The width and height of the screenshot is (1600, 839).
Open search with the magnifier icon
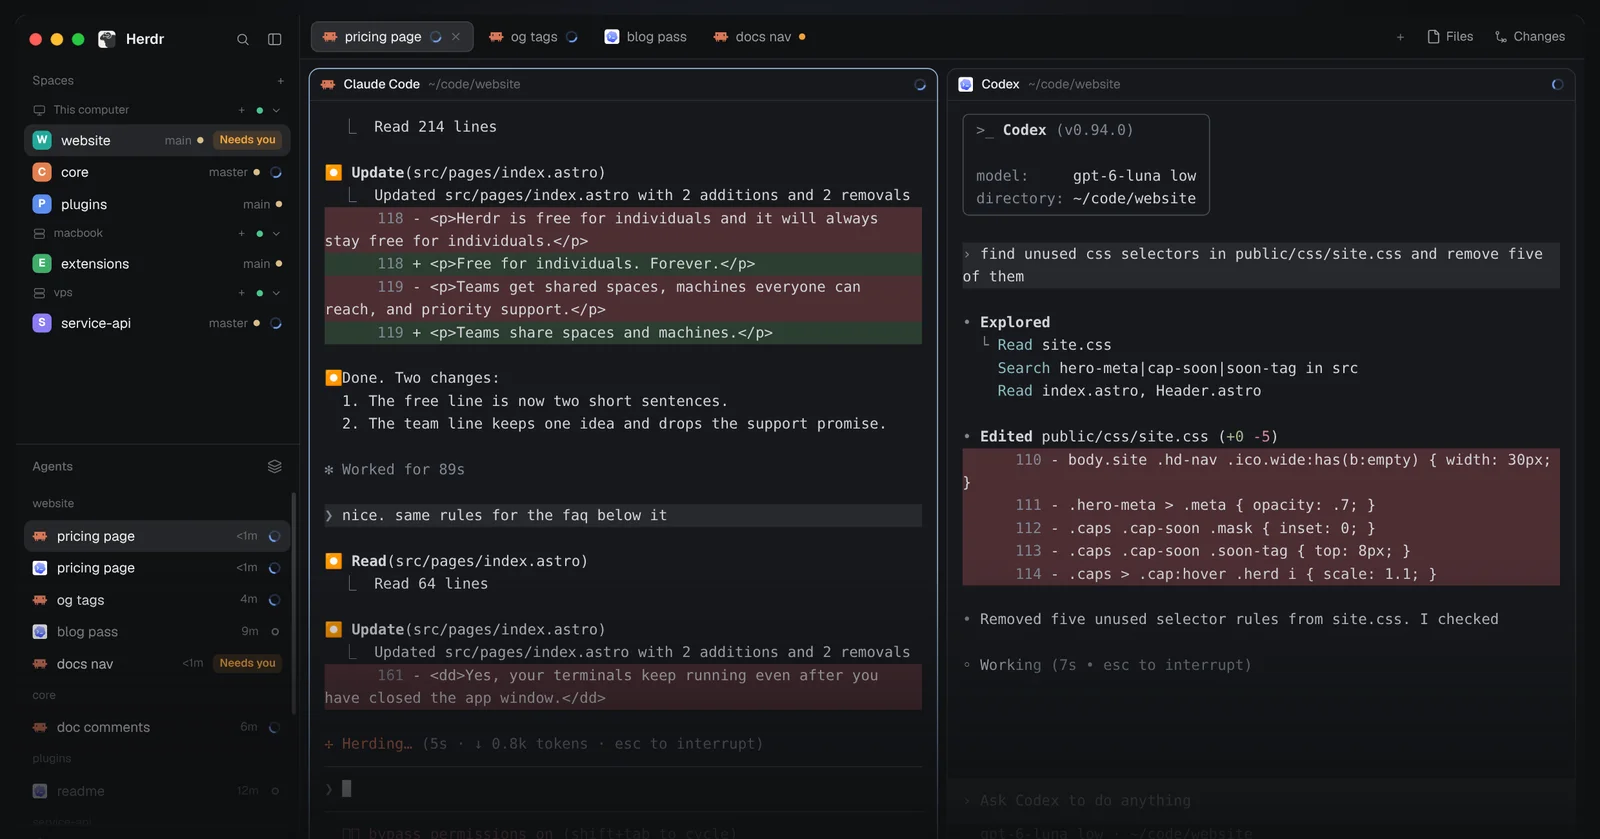(x=242, y=39)
